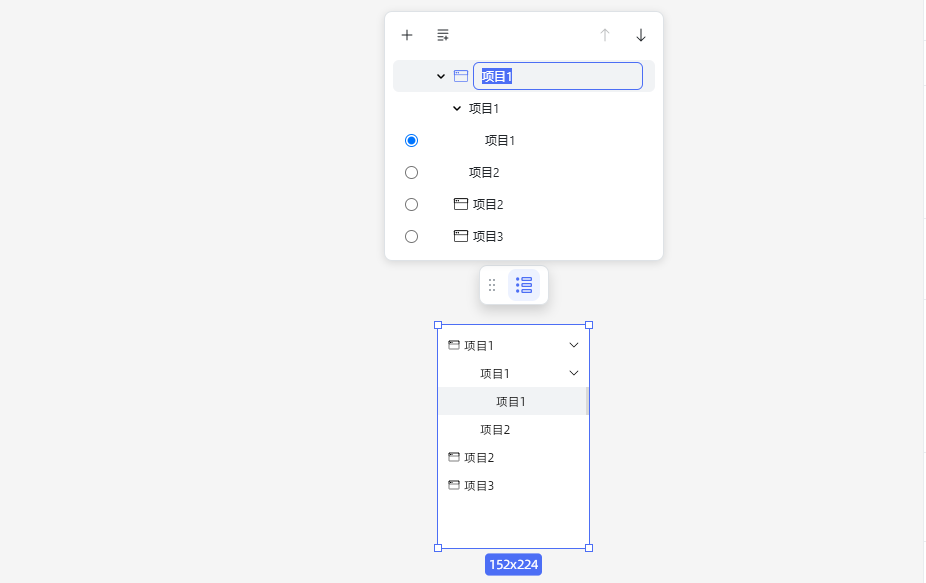Select the 项目3 menu item in the canvas component
The width and height of the screenshot is (926, 583).
(480, 485)
